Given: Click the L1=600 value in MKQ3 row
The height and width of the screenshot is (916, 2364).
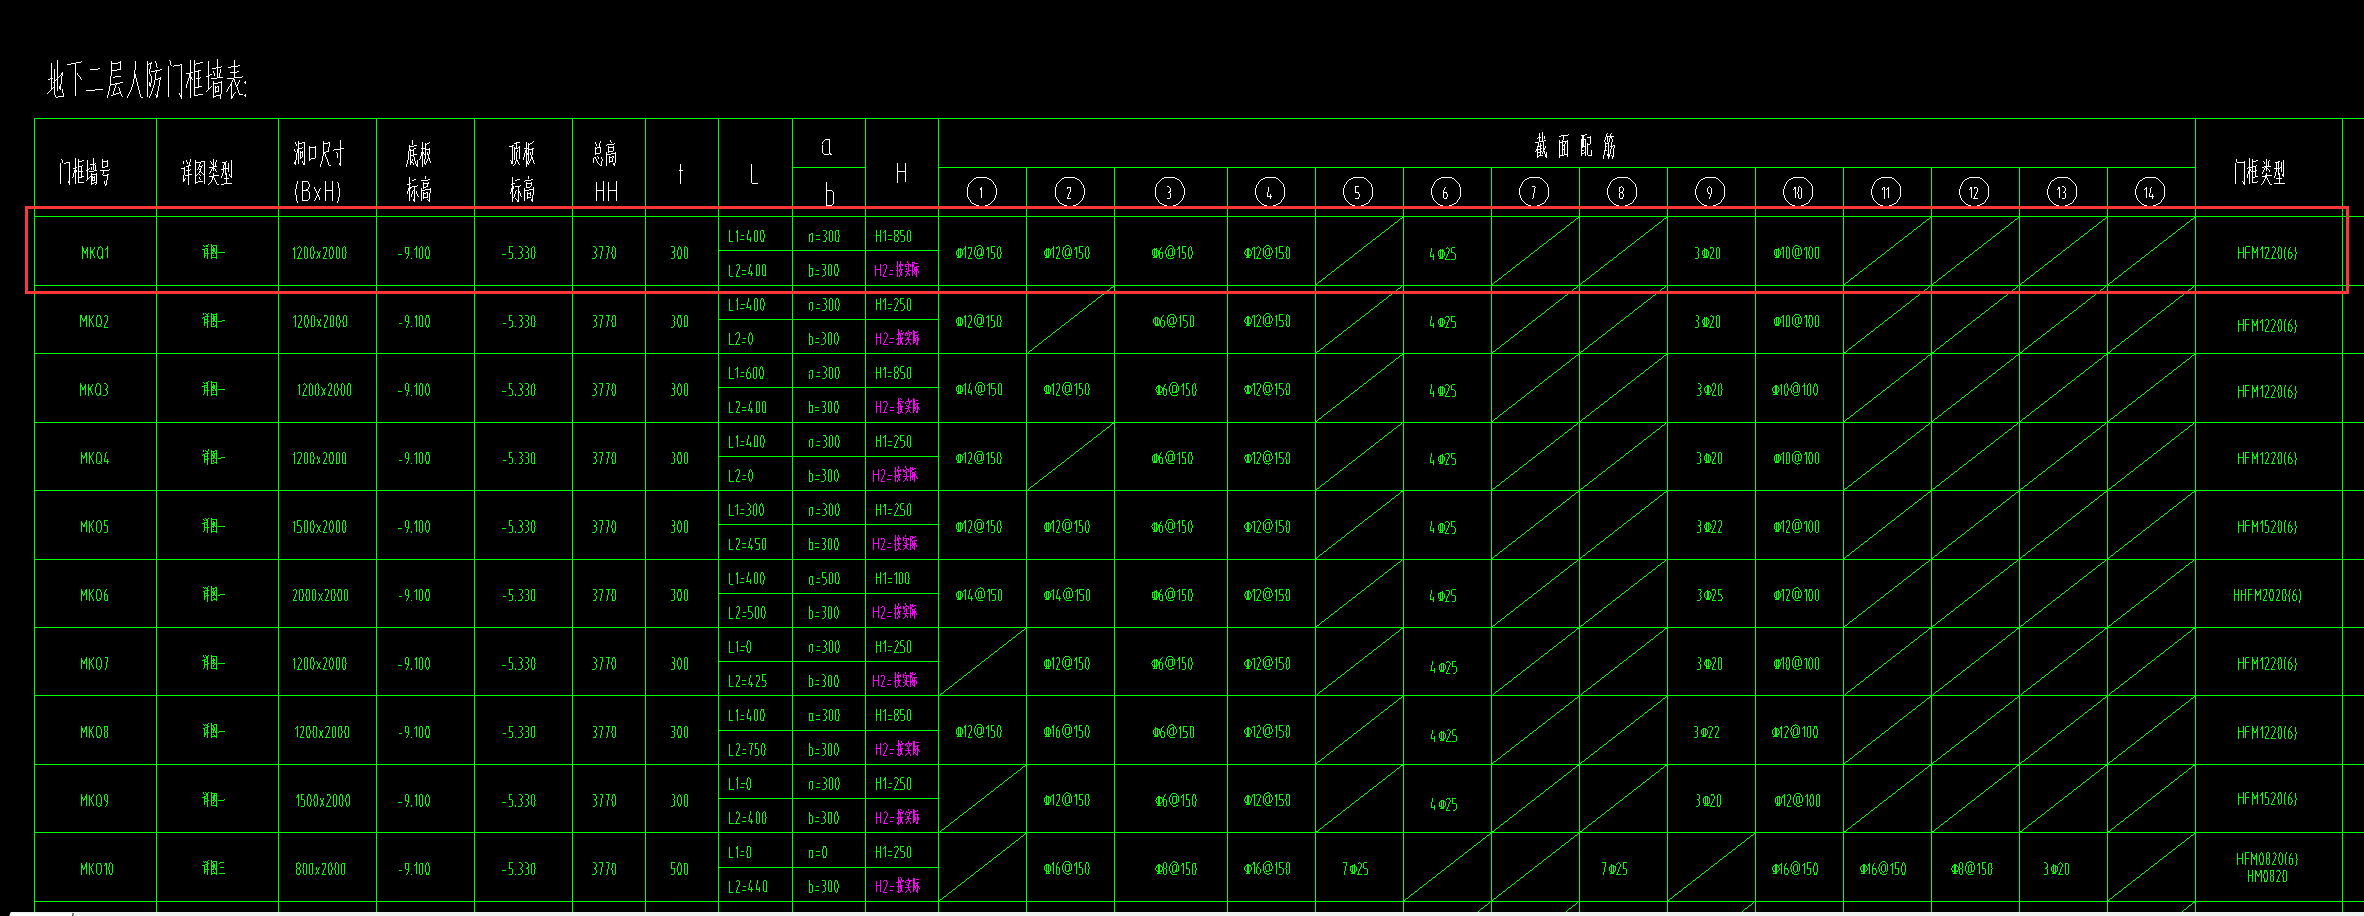Looking at the screenshot, I should tap(746, 373).
